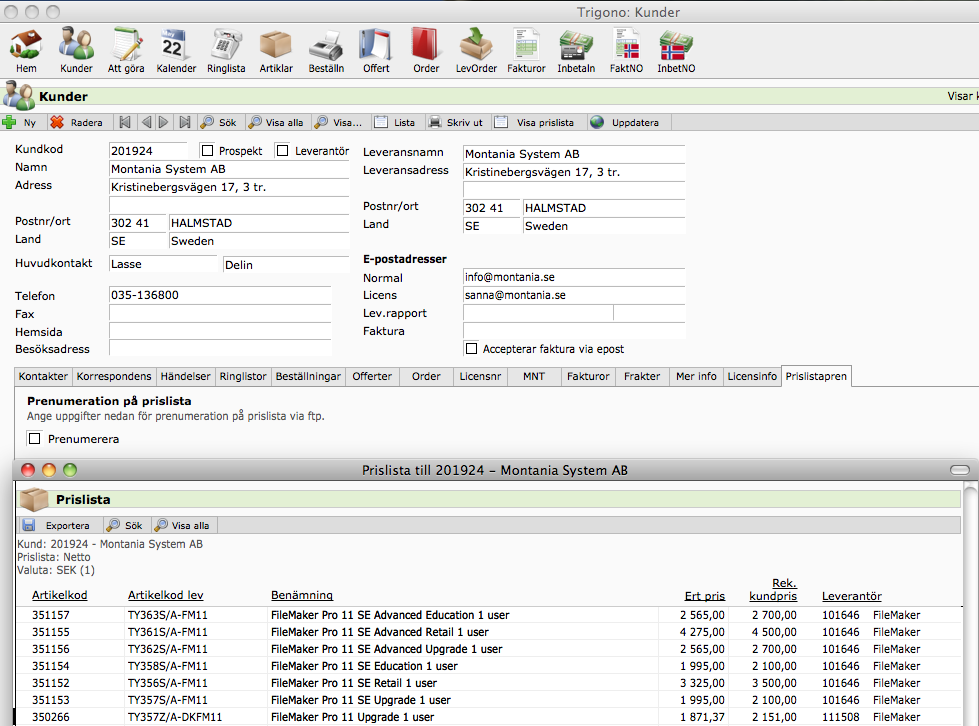The width and height of the screenshot is (979, 726).
Task: Go to the previous customer record
Action: (146, 122)
